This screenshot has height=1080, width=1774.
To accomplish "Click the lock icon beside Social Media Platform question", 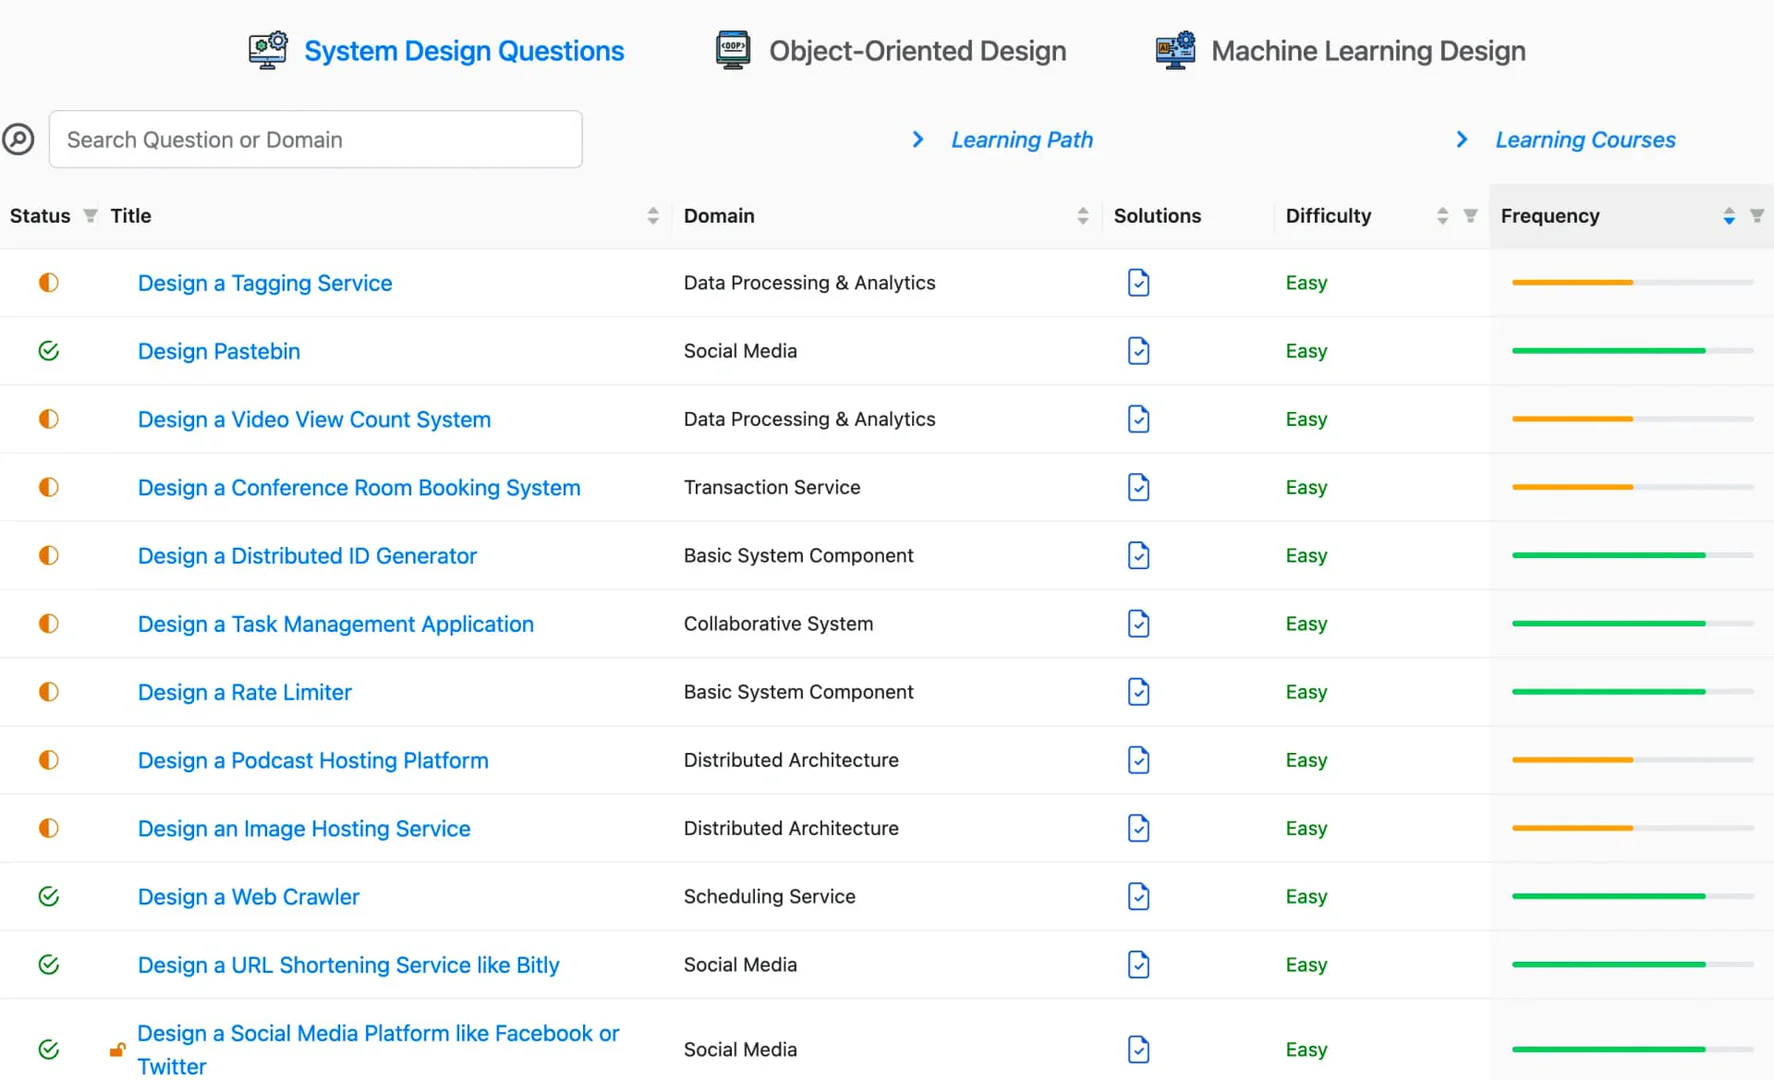I will click(117, 1049).
